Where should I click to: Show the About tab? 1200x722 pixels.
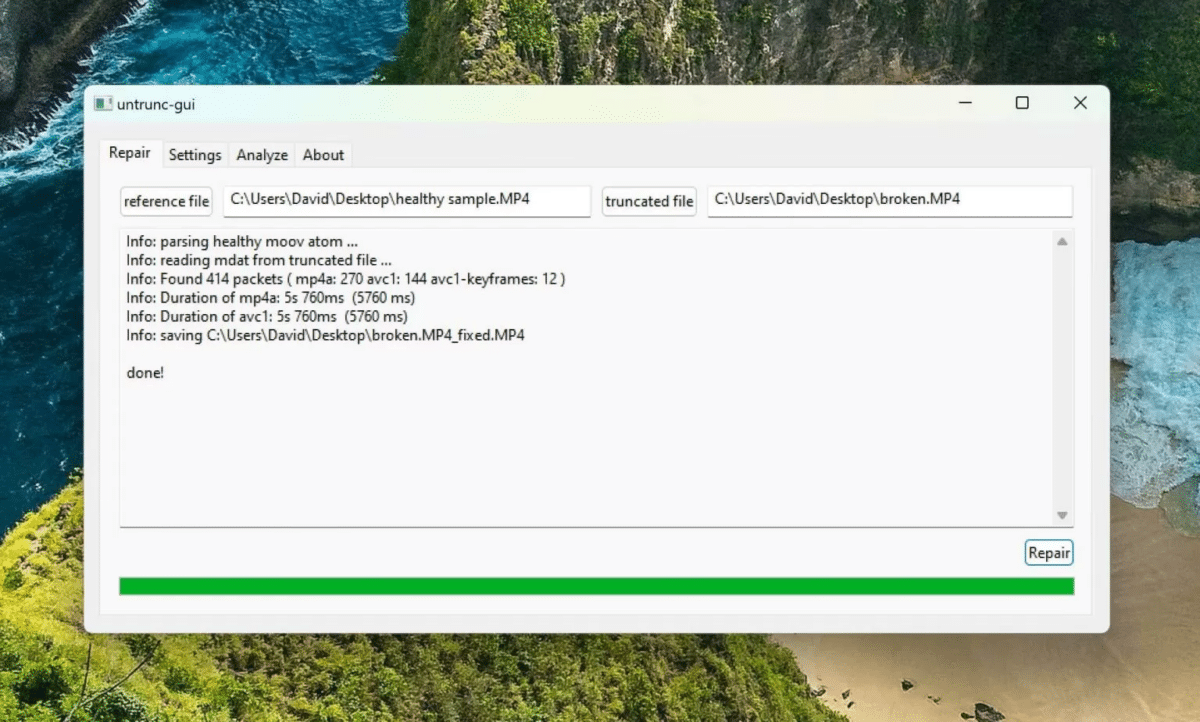tap(323, 155)
